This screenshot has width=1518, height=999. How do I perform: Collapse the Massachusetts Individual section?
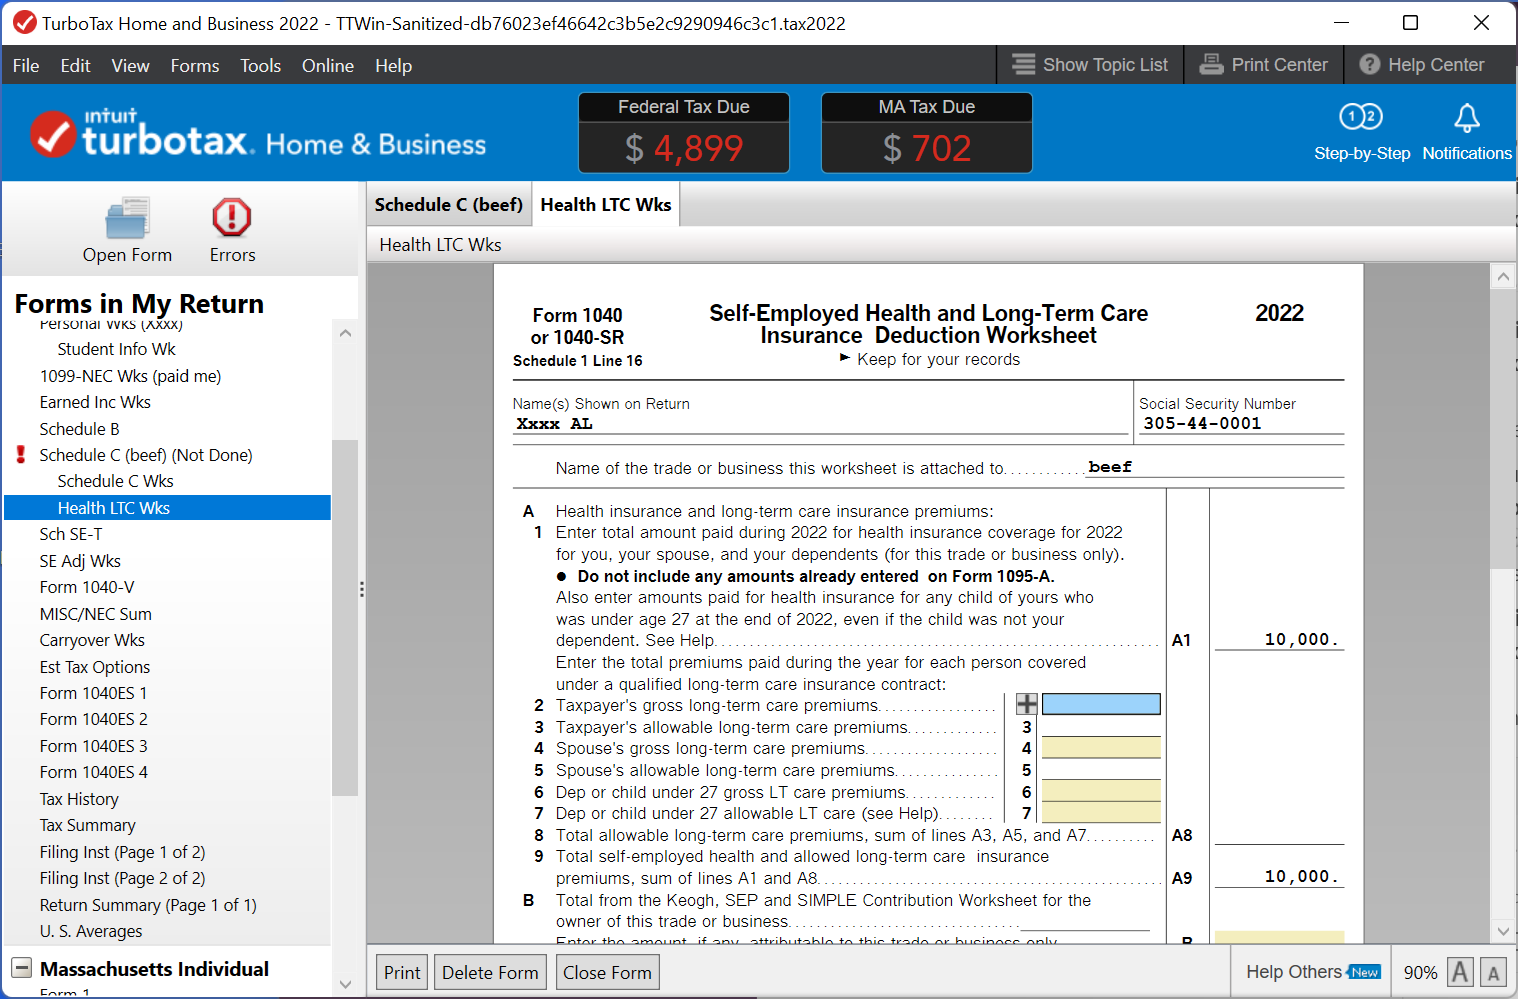(x=21, y=968)
